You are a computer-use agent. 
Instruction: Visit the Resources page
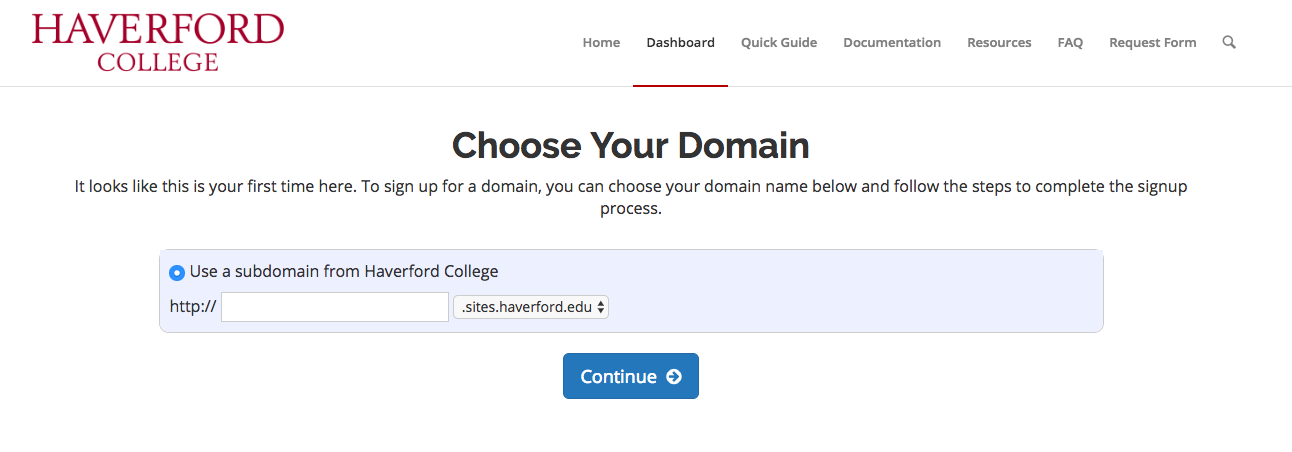coord(999,43)
